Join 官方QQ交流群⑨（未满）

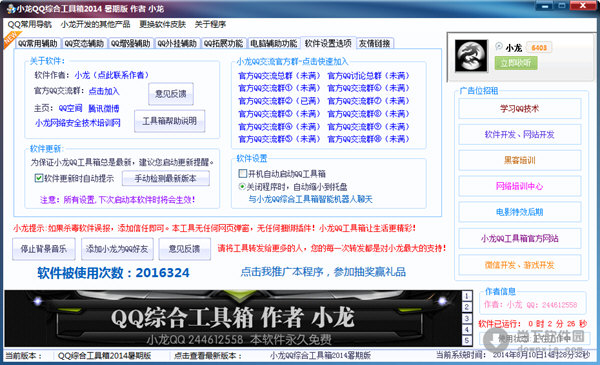pyautogui.click(x=368, y=127)
